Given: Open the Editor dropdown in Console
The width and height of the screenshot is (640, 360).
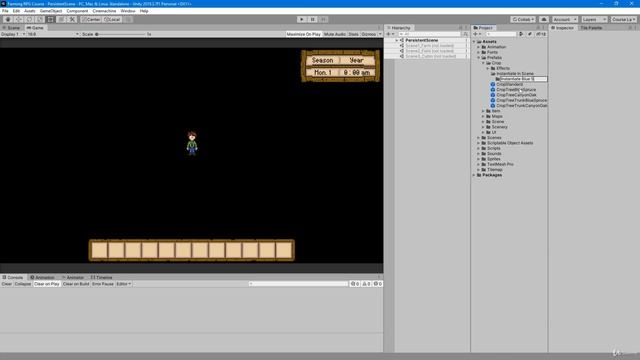Looking at the screenshot, I should point(124,284).
